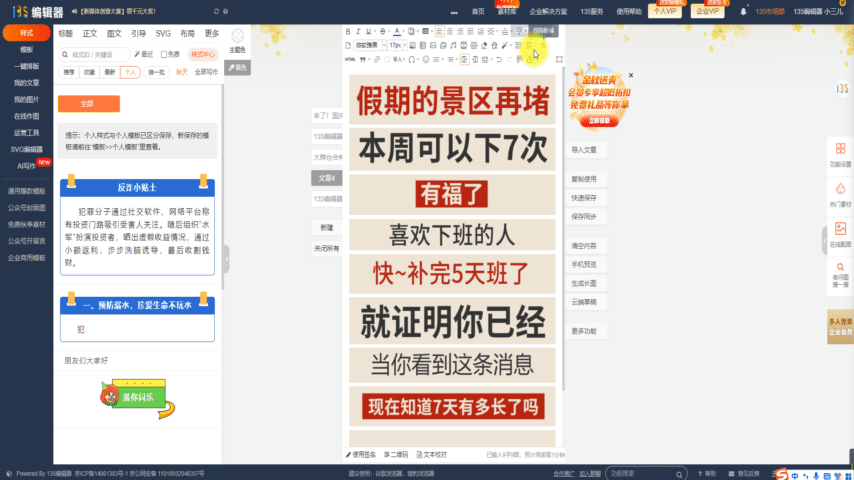Image resolution: width=854 pixels, height=480 pixels.
Task: Open the notification bell
Action: tap(743, 11)
